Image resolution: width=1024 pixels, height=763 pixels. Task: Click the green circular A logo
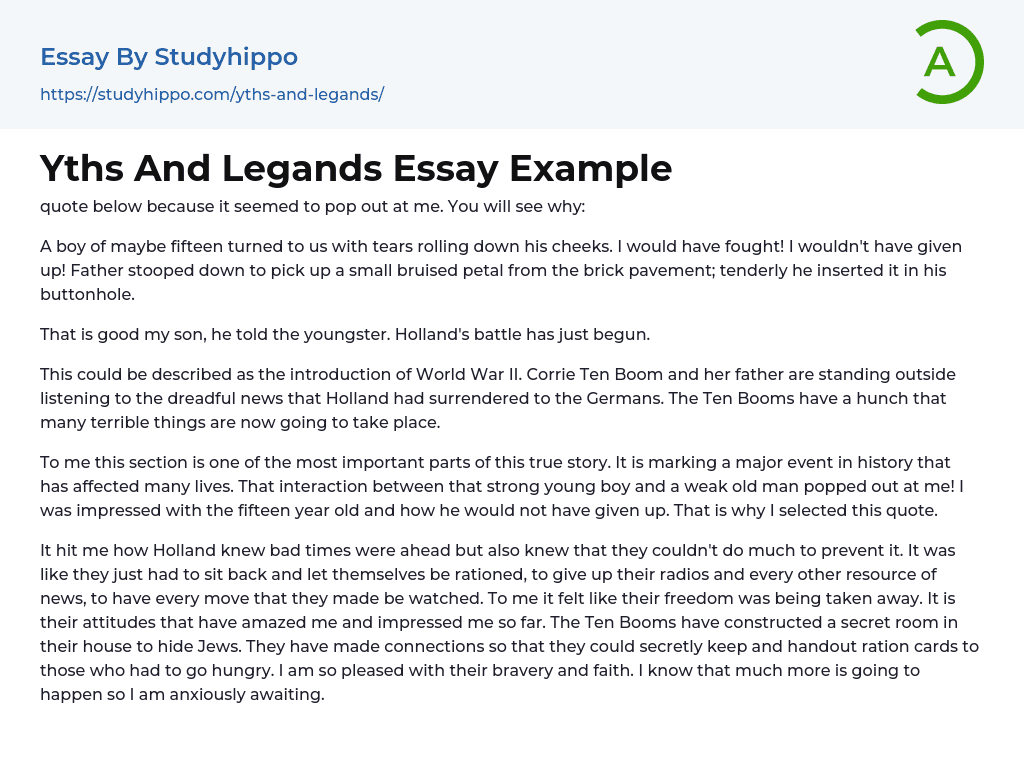pos(948,62)
